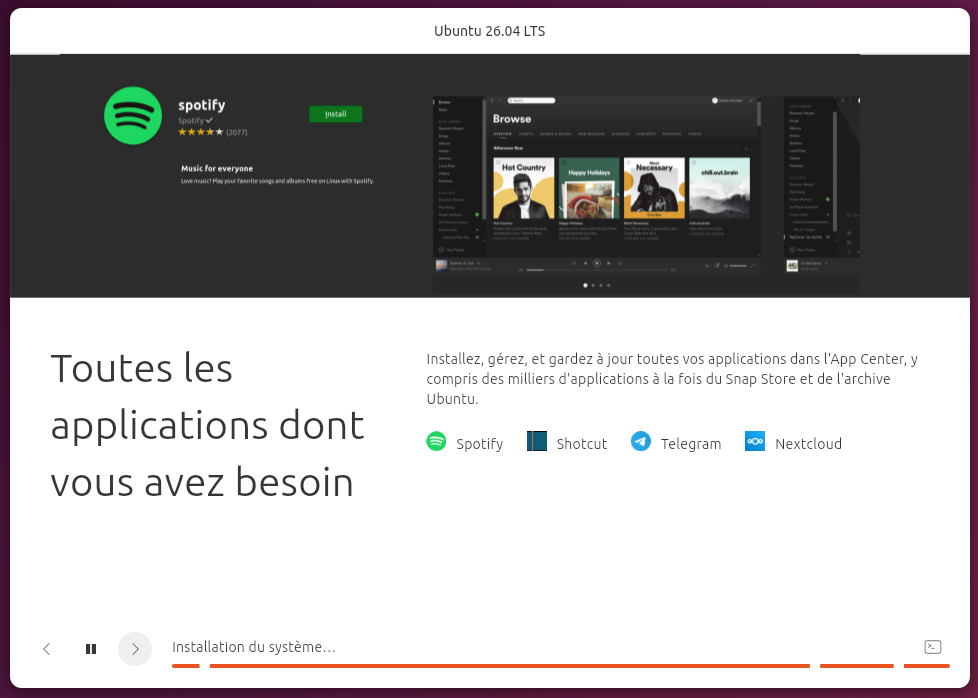Click the 'Toutes les applications' heading
Image resolution: width=978 pixels, height=698 pixels.
tap(207, 425)
